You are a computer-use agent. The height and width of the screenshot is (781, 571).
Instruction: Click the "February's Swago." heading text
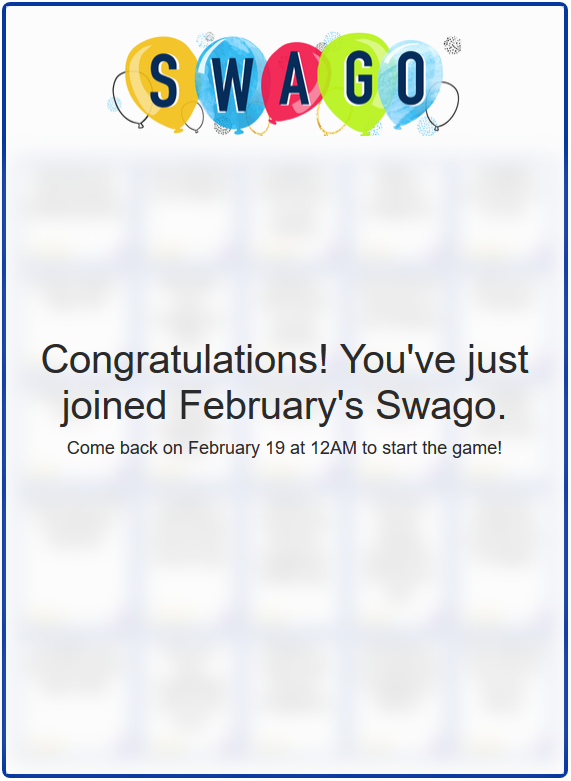point(343,405)
